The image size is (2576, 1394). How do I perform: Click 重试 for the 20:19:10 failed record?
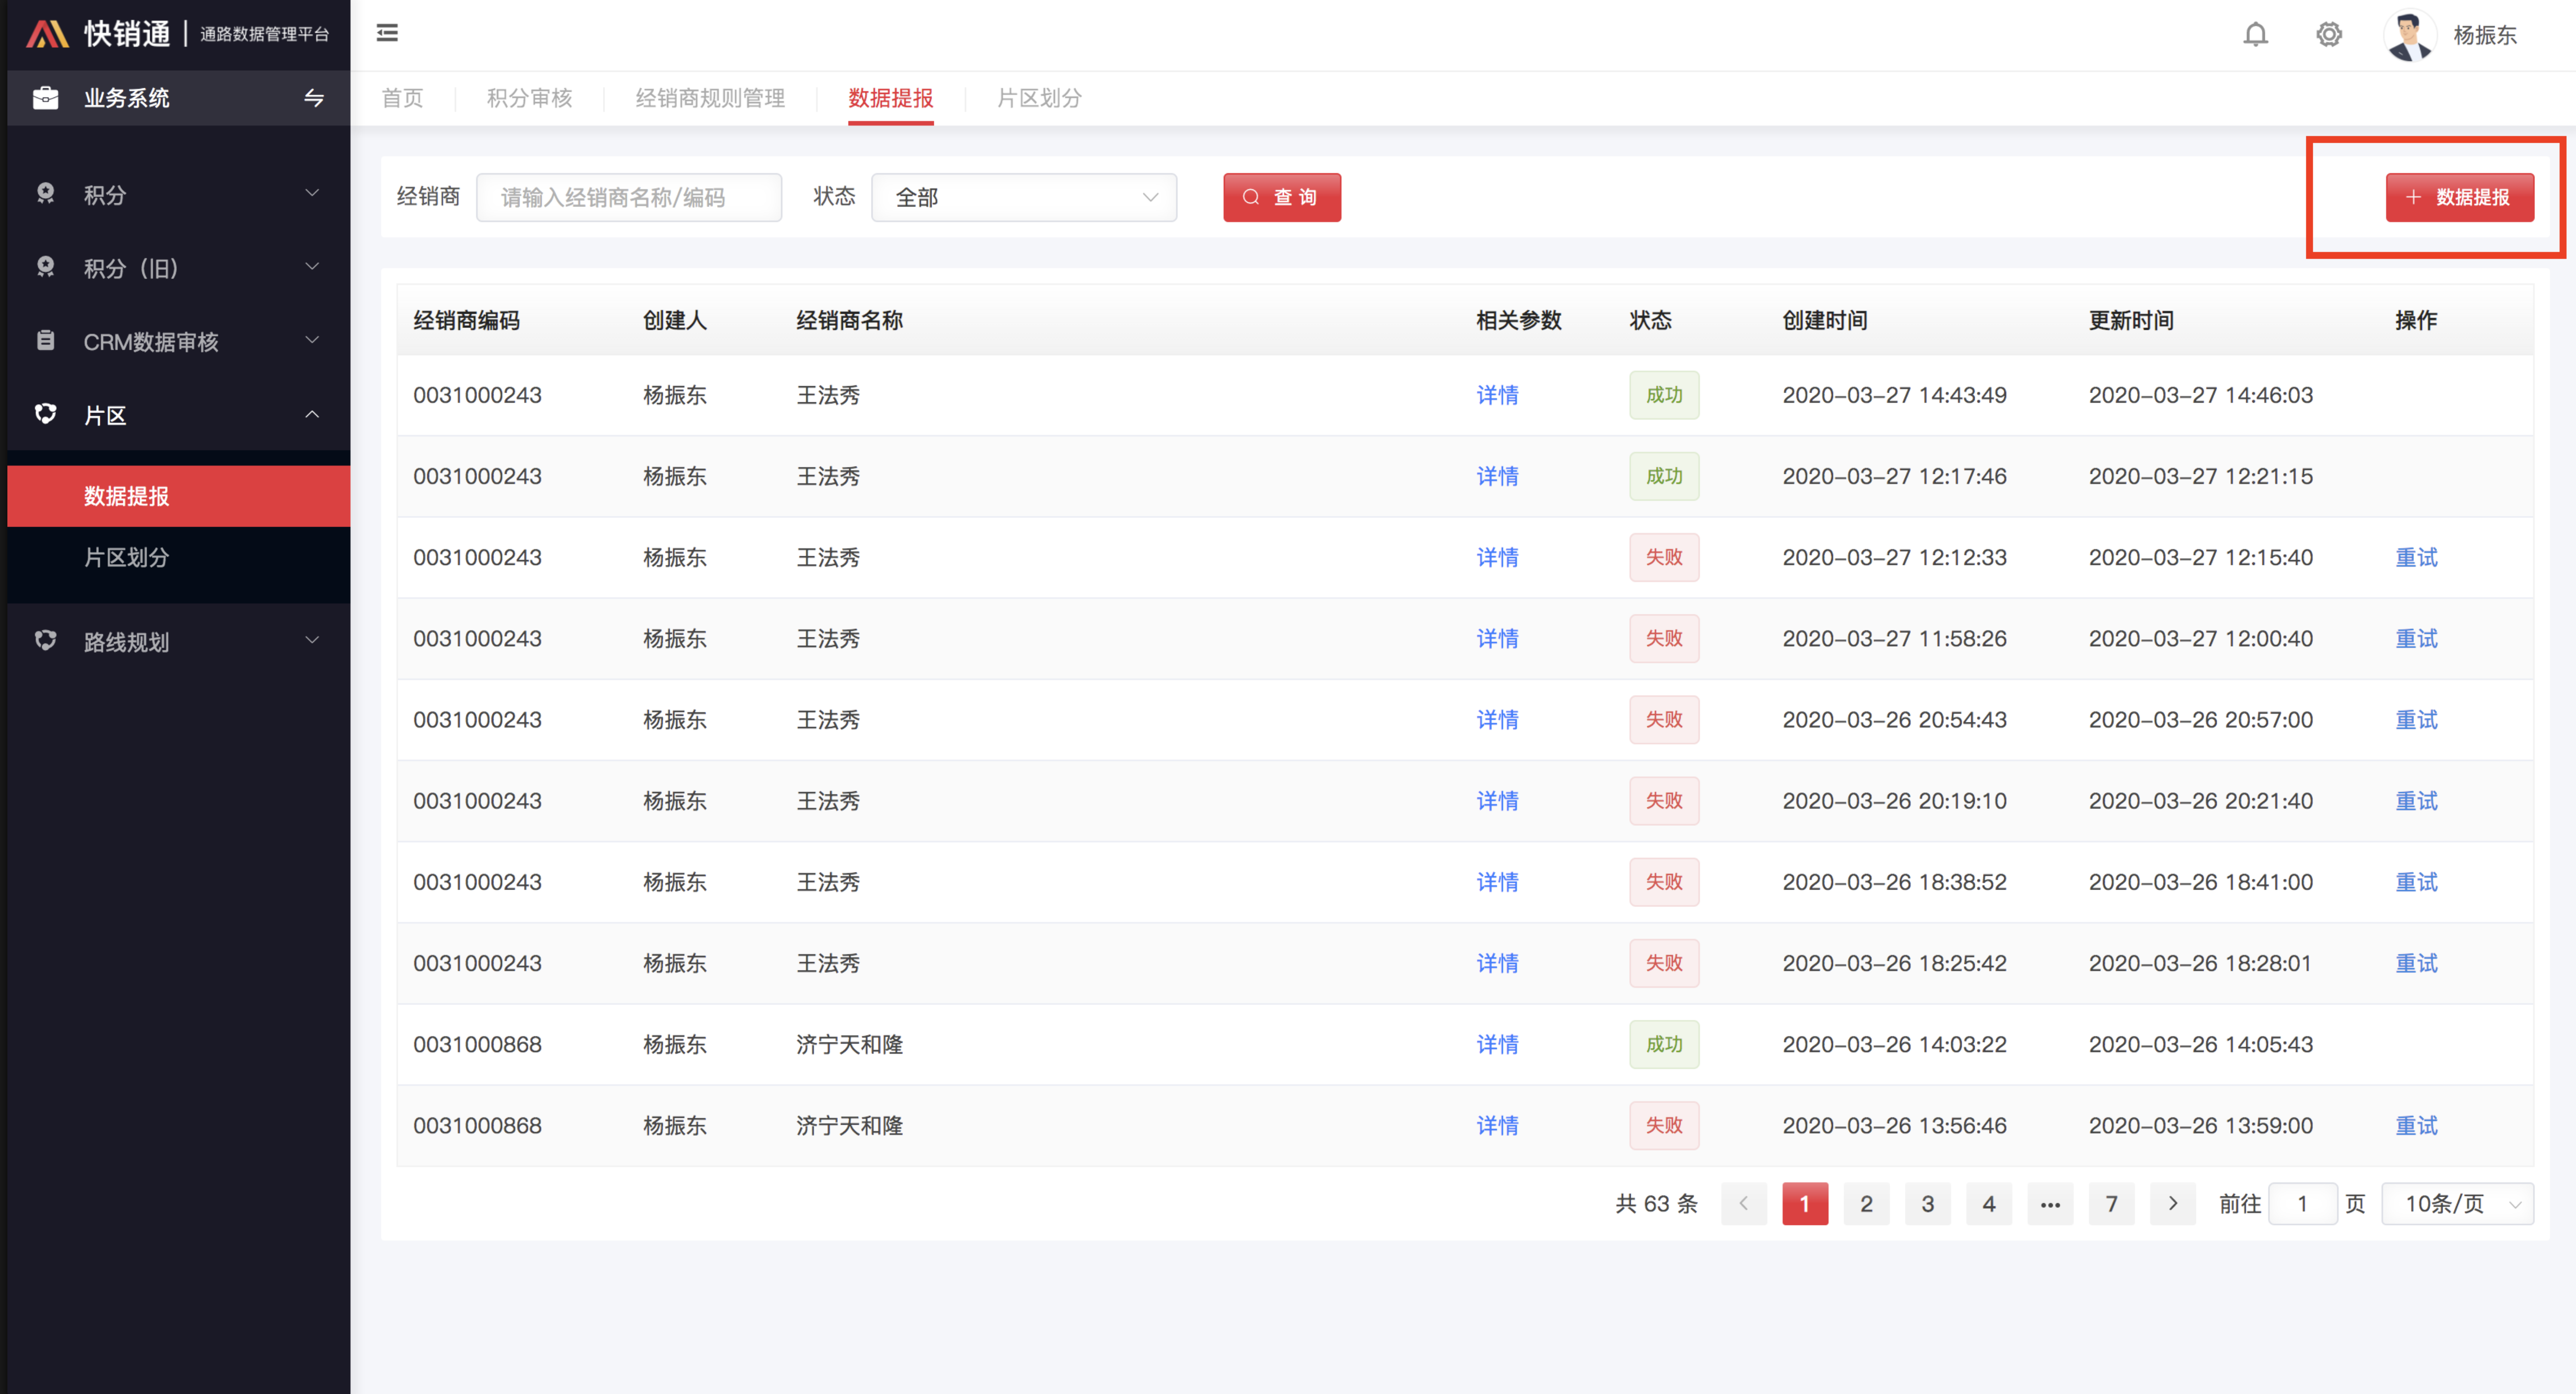(2416, 800)
